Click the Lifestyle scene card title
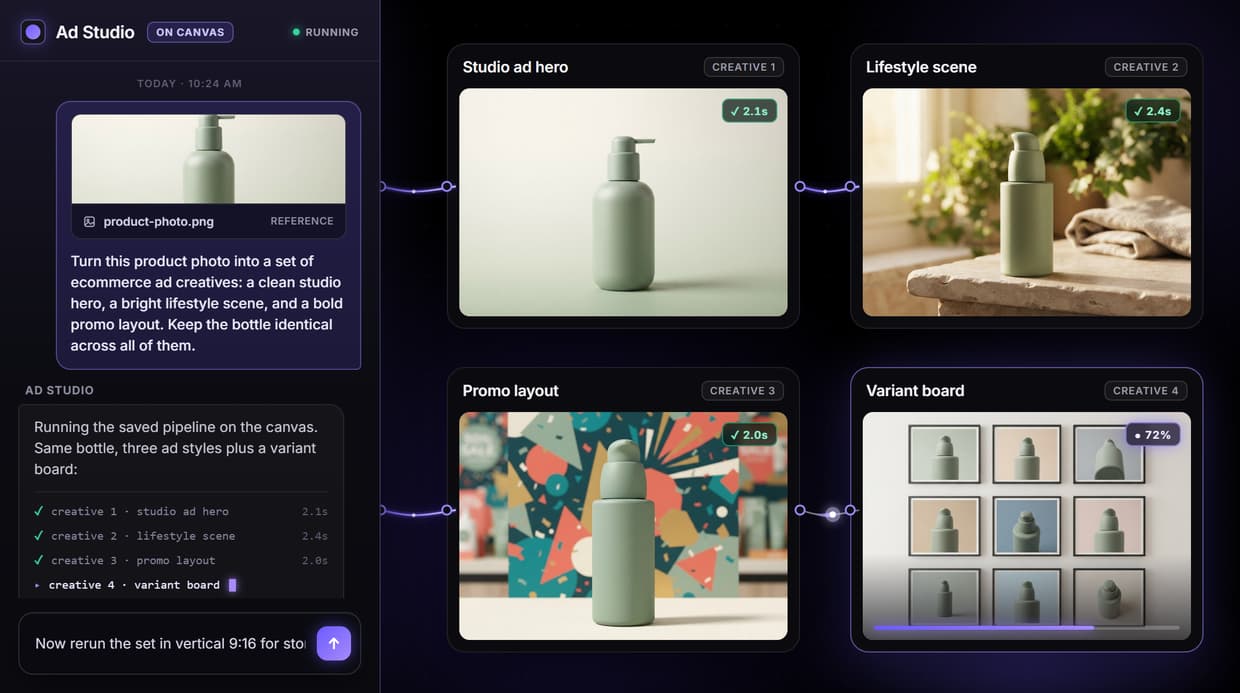This screenshot has width=1240, height=693. coord(921,67)
